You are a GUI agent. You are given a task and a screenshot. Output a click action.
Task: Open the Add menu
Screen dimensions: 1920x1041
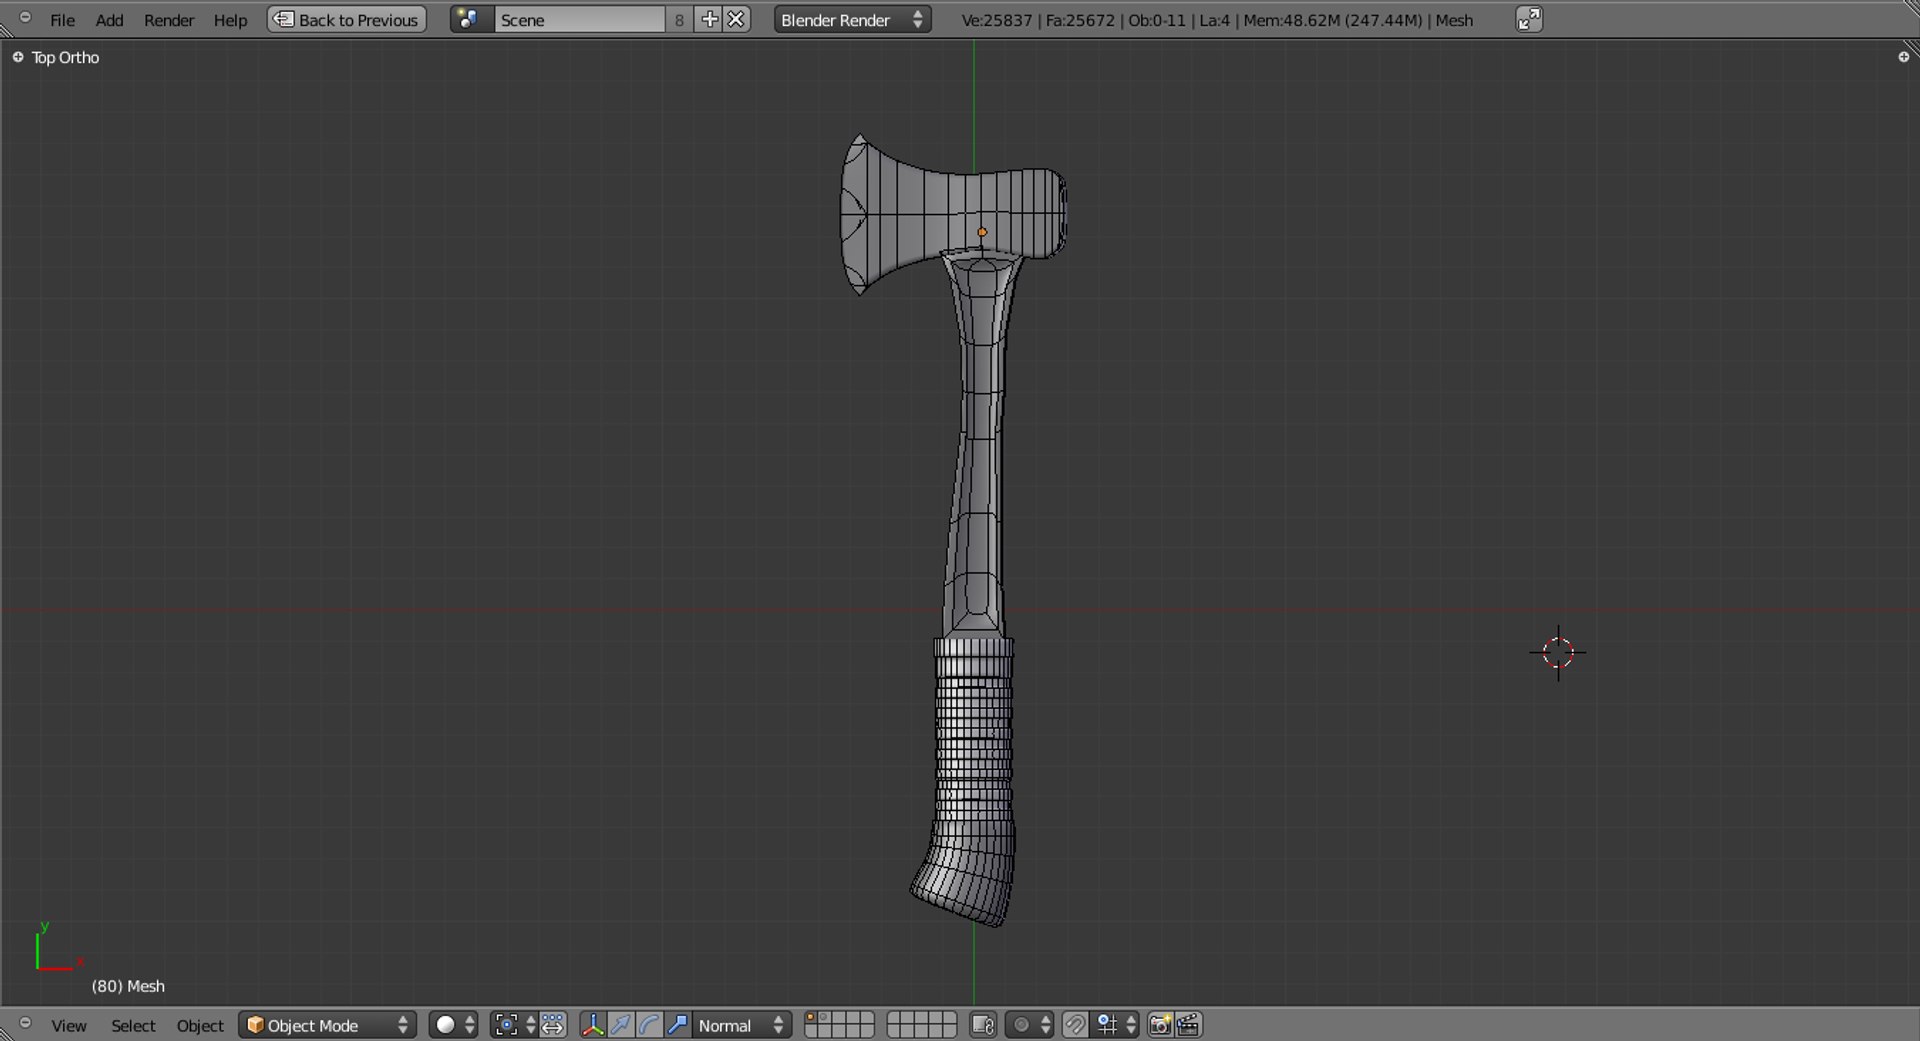pyautogui.click(x=109, y=20)
